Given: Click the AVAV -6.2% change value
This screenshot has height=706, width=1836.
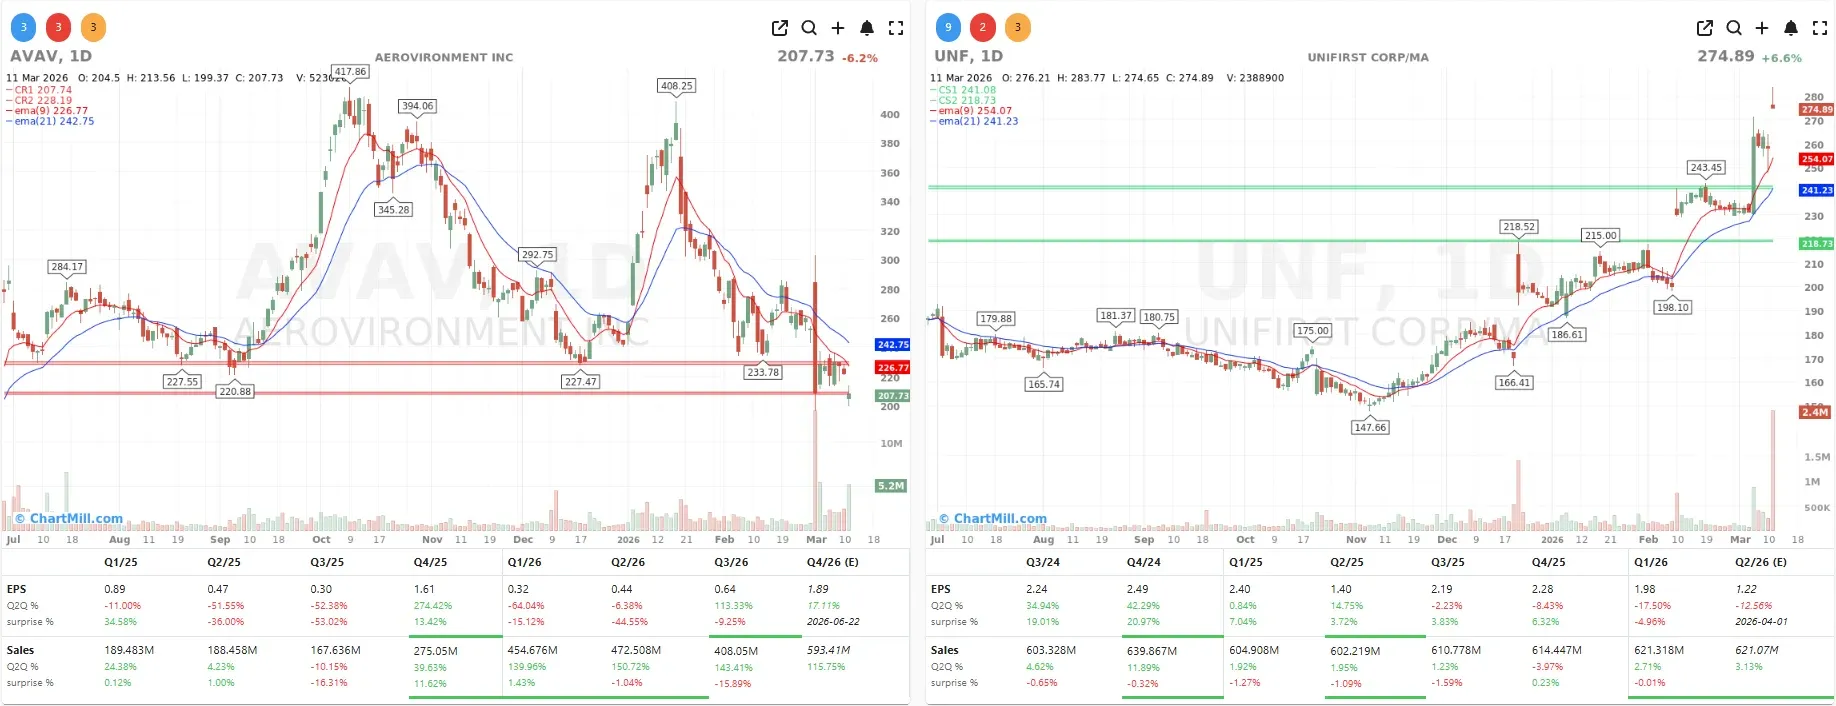Looking at the screenshot, I should 860,58.
